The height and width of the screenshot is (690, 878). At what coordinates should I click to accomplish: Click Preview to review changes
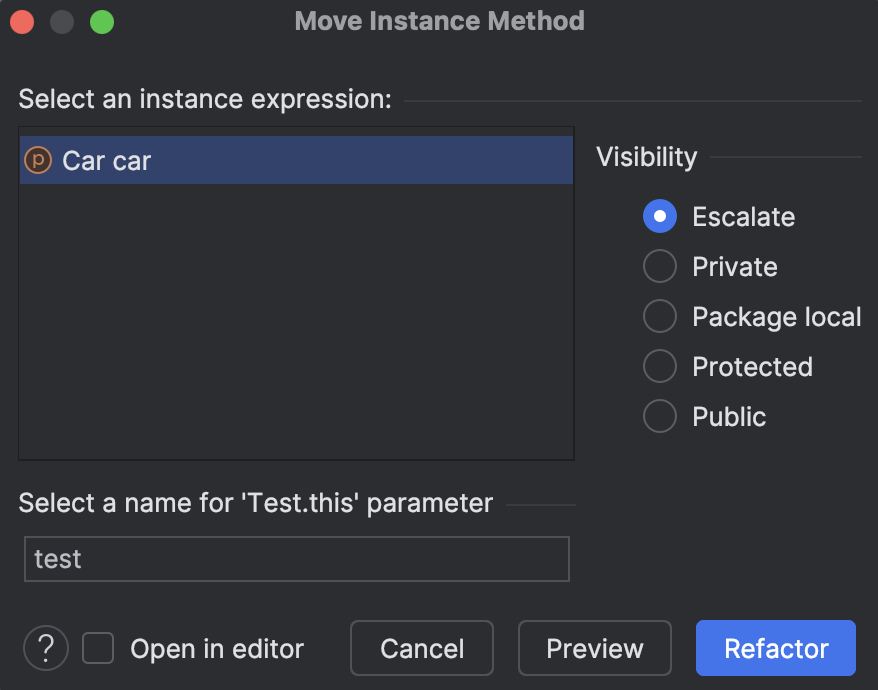pos(594,648)
